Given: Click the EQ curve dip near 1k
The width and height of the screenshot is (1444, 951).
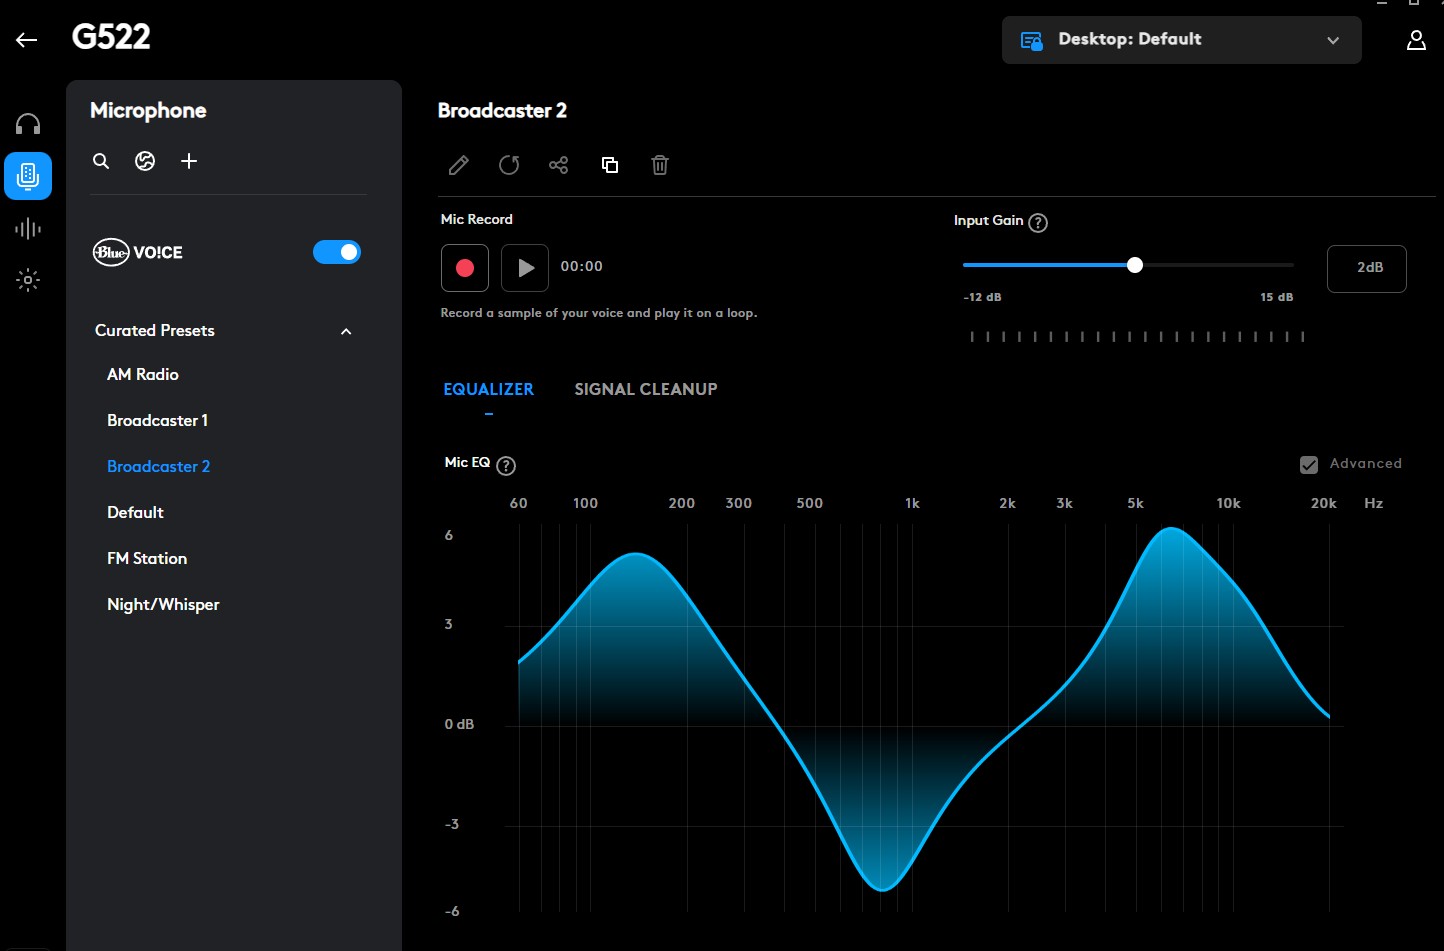Looking at the screenshot, I should tap(883, 889).
